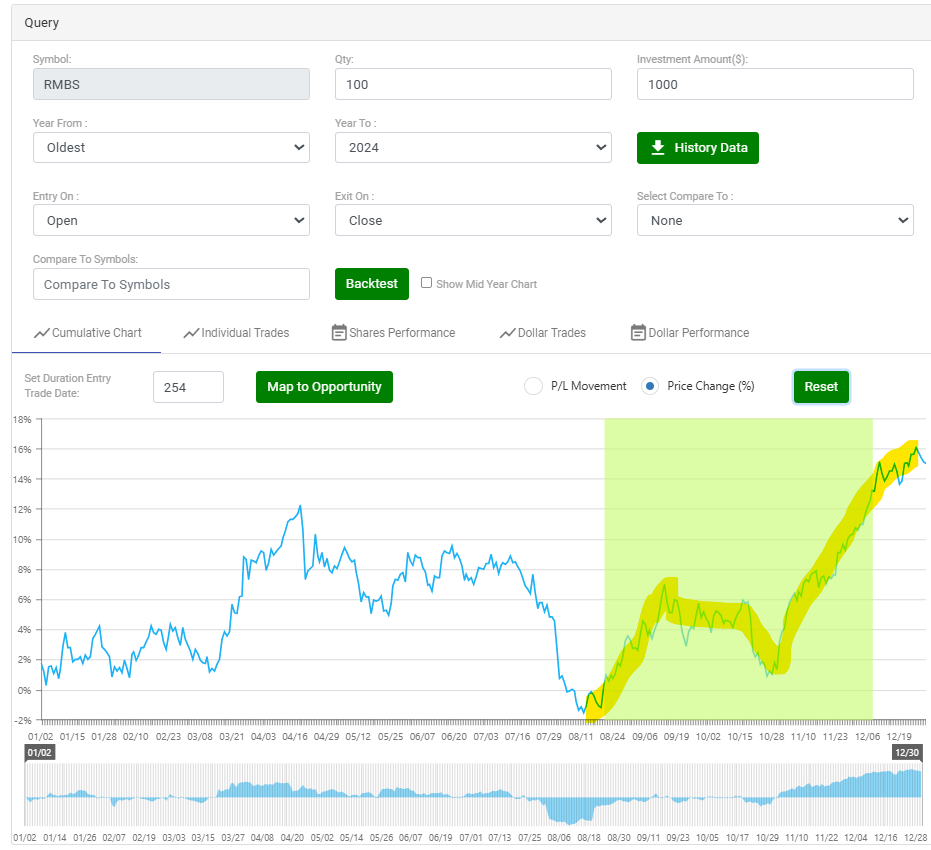Select the P/L Movement radio button

click(533, 386)
